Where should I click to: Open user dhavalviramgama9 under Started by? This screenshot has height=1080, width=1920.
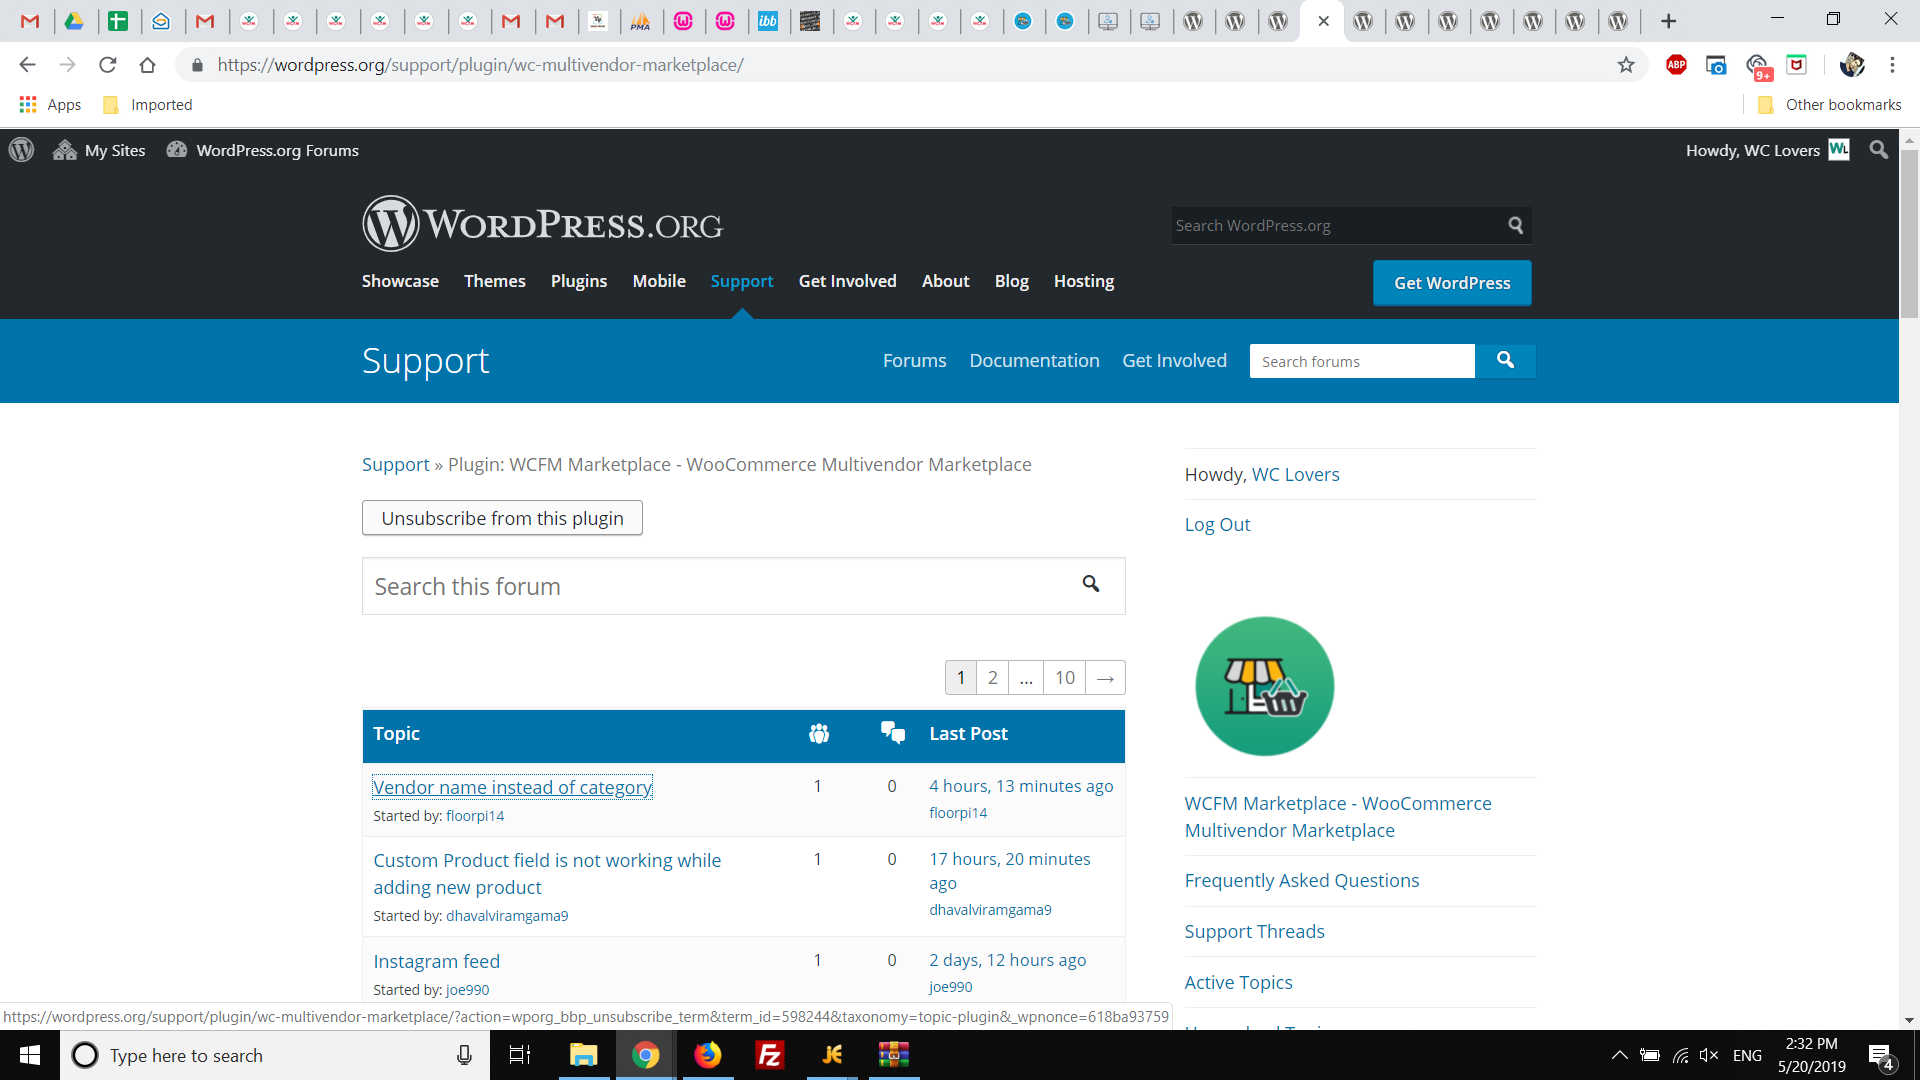pyautogui.click(x=507, y=916)
